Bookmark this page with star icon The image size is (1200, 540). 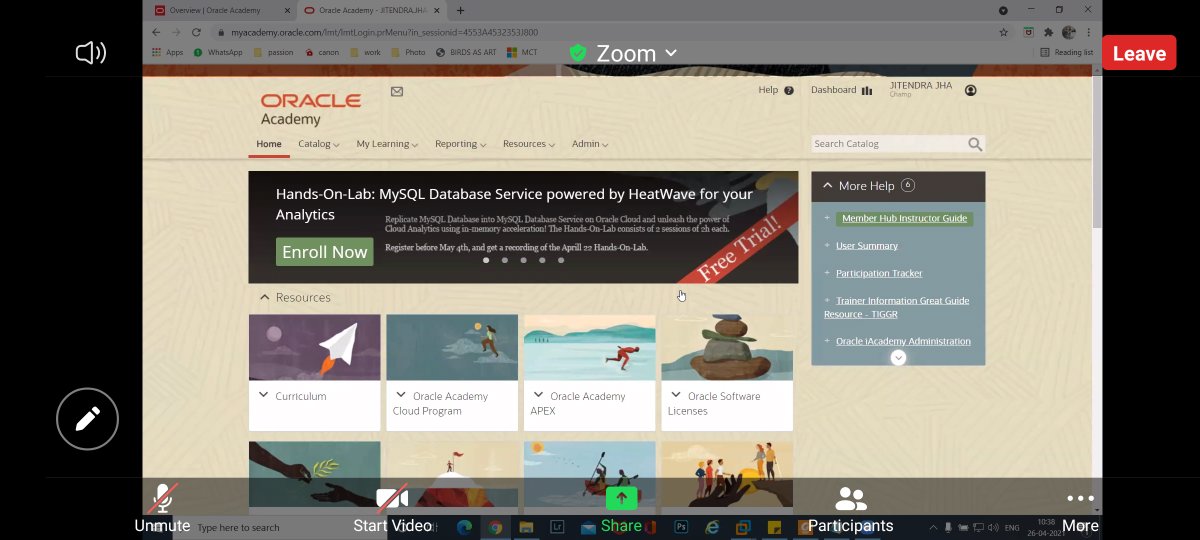(x=1003, y=32)
